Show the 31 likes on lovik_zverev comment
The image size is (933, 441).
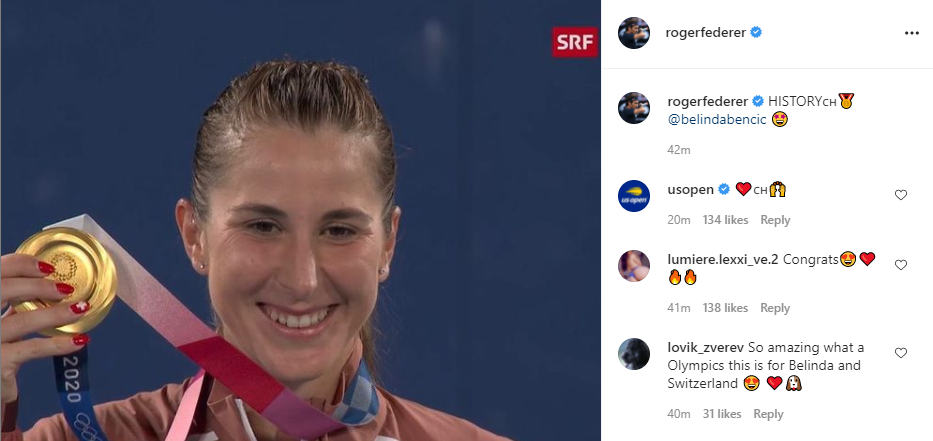pyautogui.click(x=722, y=414)
